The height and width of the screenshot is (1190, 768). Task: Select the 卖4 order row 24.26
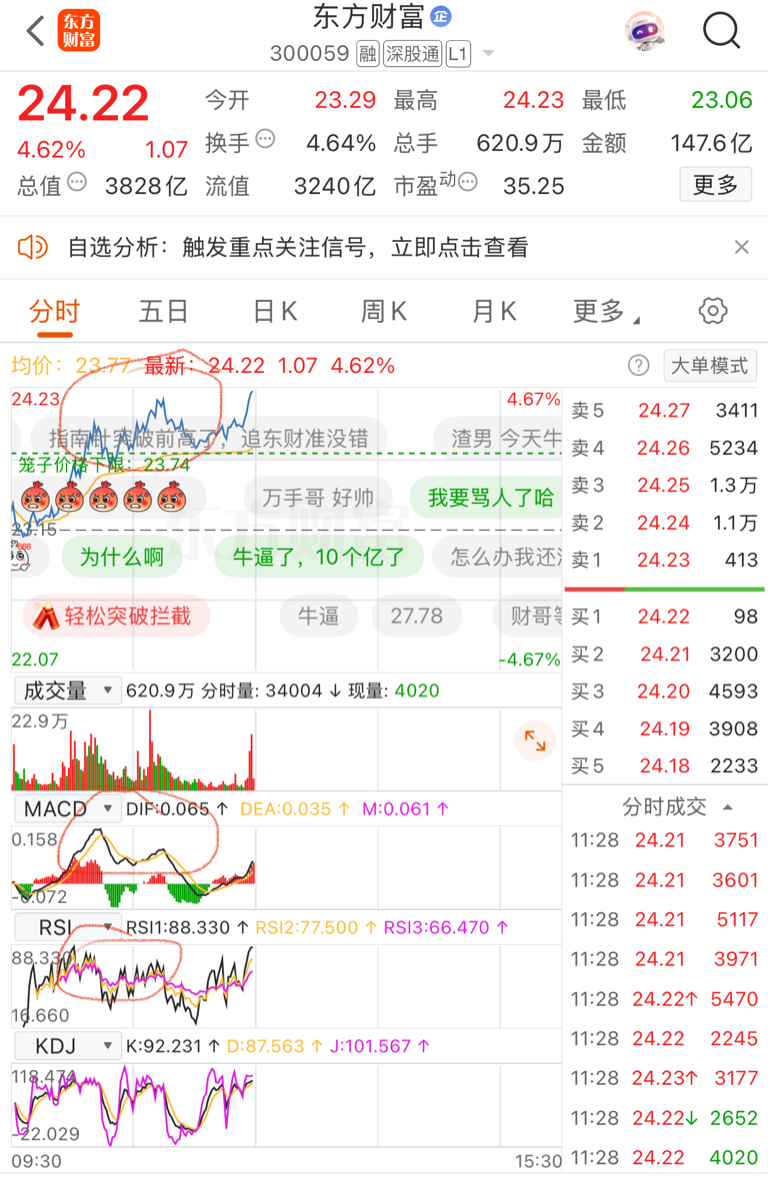pos(664,448)
